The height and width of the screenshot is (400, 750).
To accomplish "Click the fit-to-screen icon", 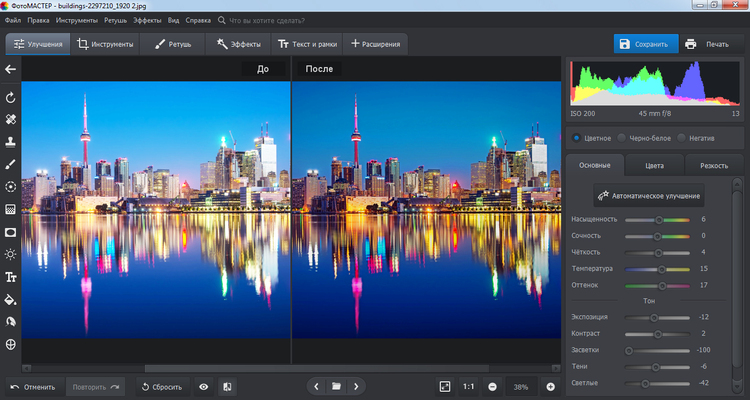I will [x=445, y=386].
